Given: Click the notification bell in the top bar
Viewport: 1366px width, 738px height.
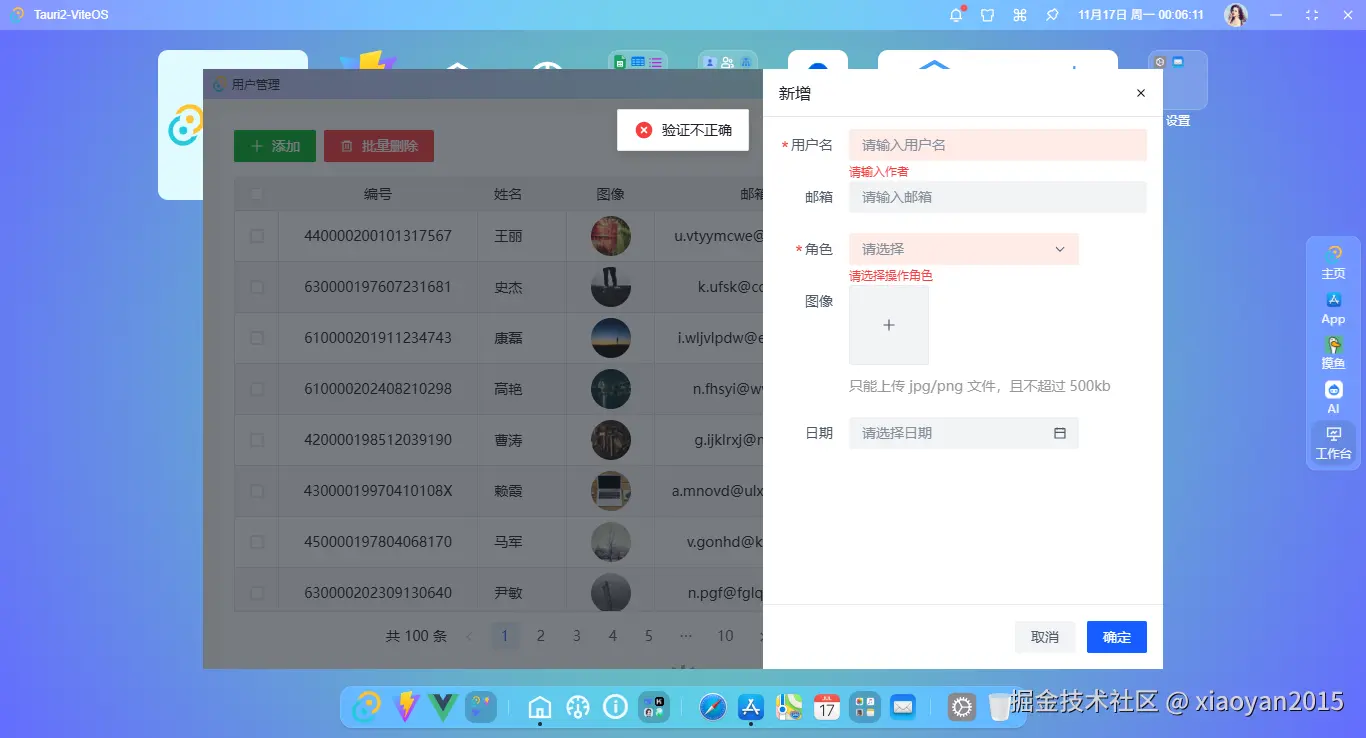Looking at the screenshot, I should click(x=954, y=14).
